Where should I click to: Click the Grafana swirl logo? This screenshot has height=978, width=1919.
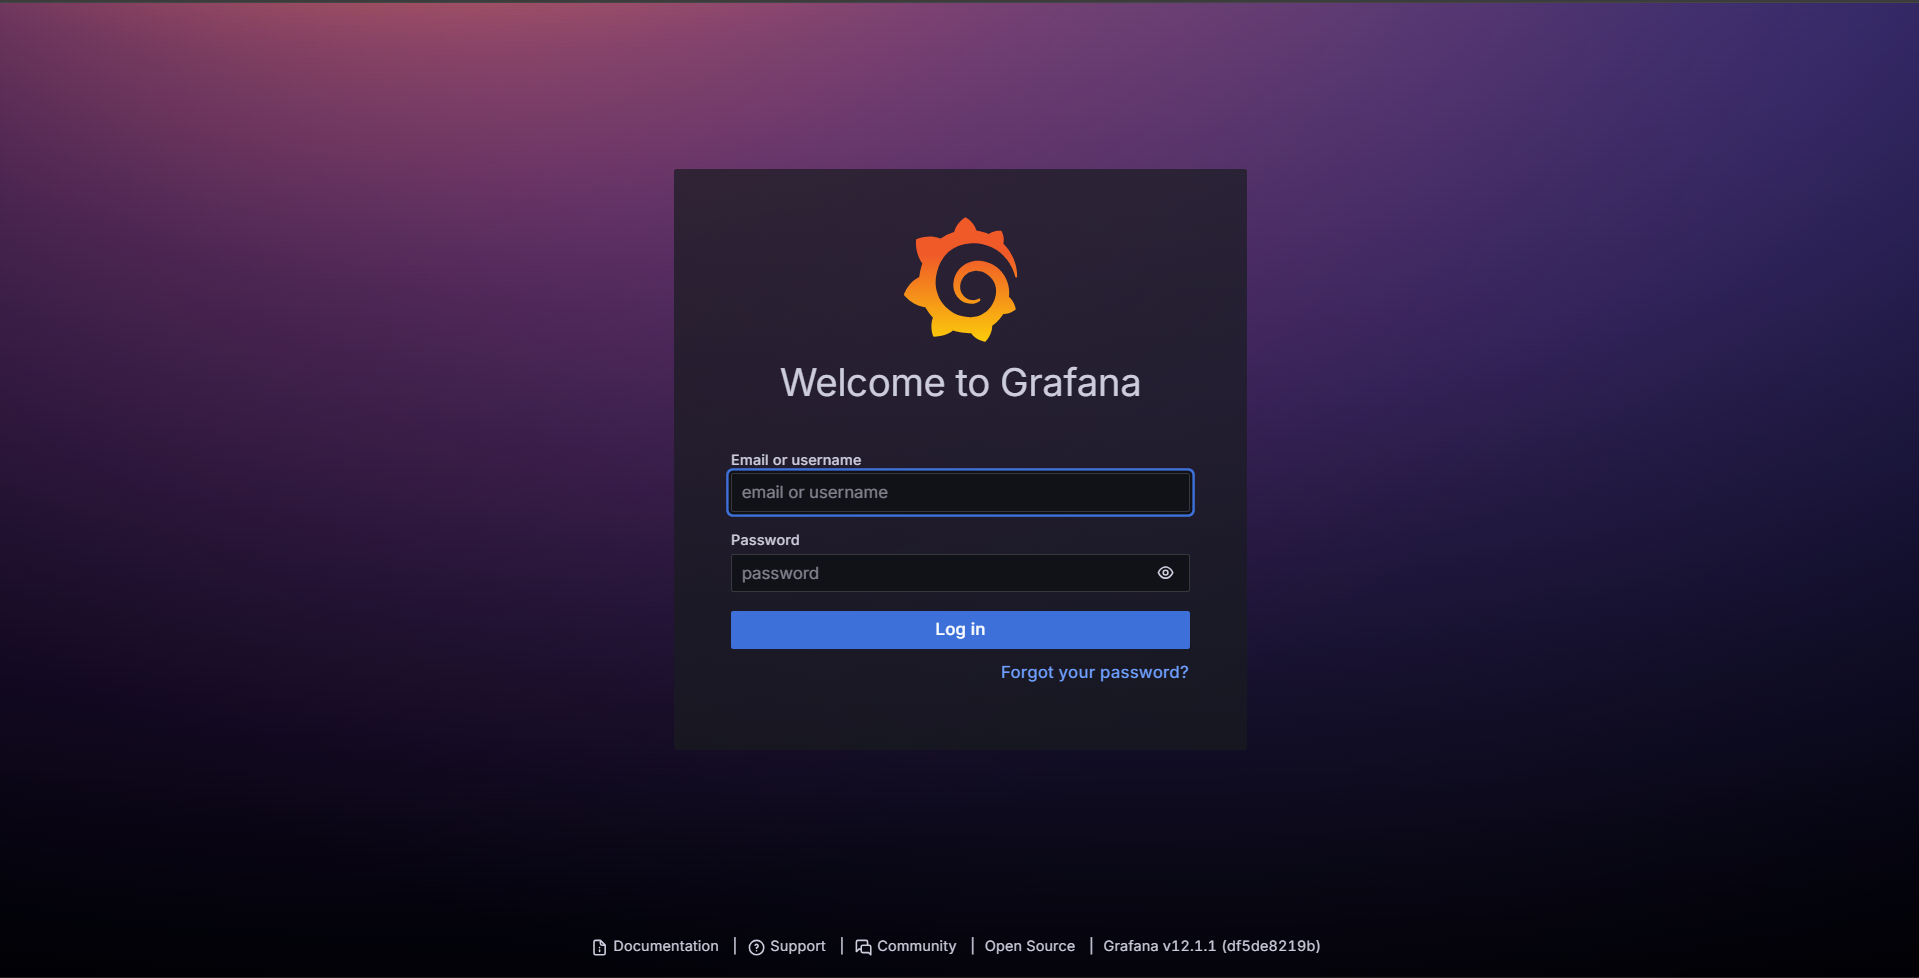960,280
